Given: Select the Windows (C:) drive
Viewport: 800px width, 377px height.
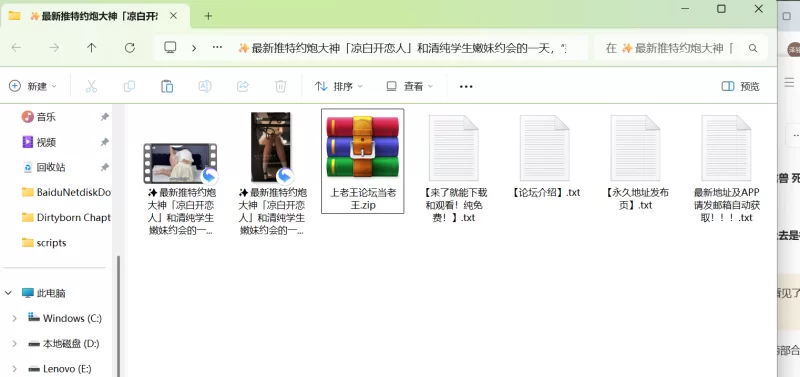Looking at the screenshot, I should pyautogui.click(x=65, y=318).
